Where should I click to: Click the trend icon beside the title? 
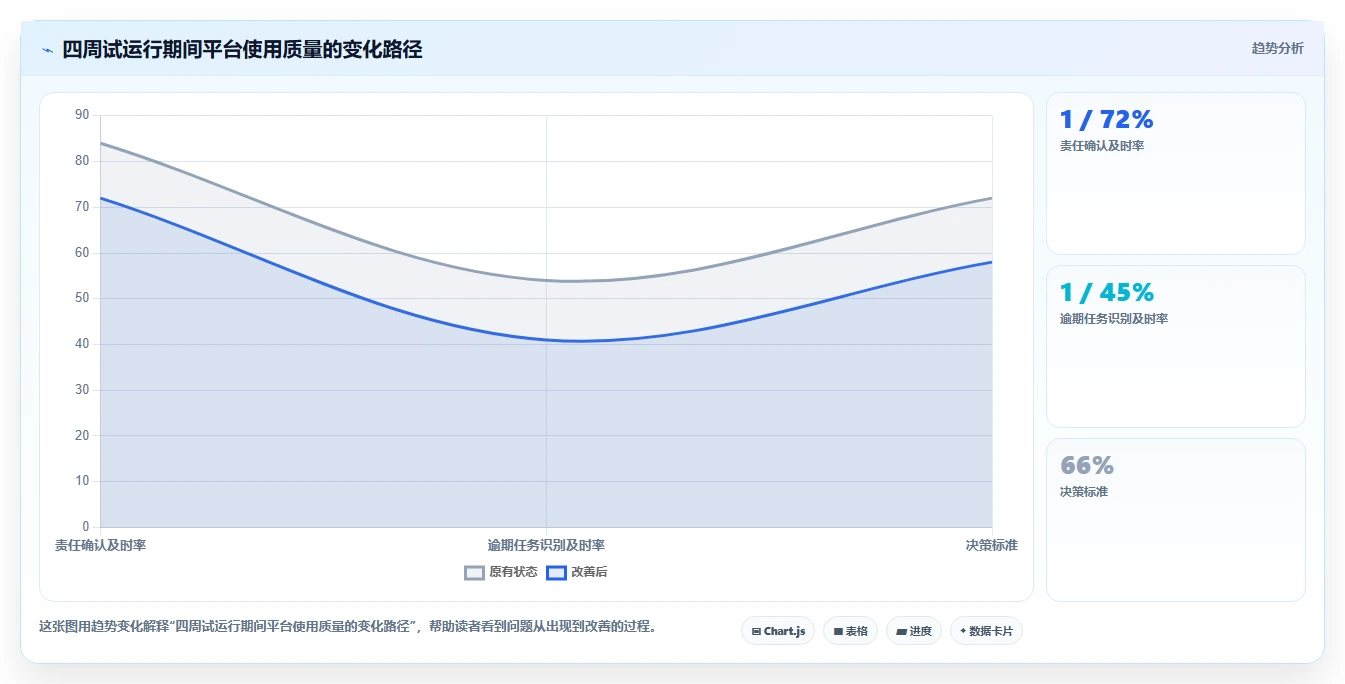pyautogui.click(x=47, y=50)
